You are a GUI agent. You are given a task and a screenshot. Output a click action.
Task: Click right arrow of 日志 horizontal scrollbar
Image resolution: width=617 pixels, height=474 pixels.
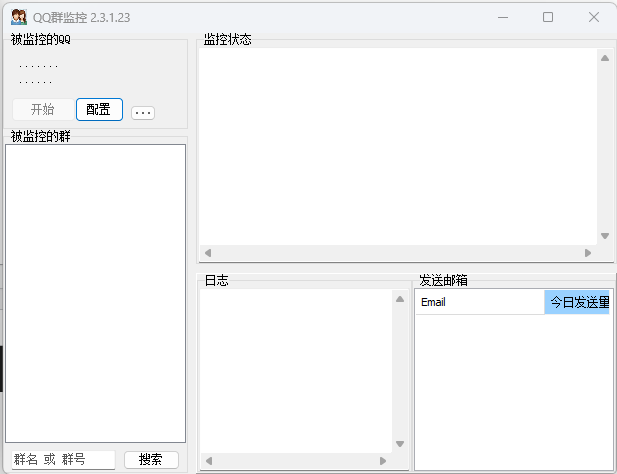[382, 461]
